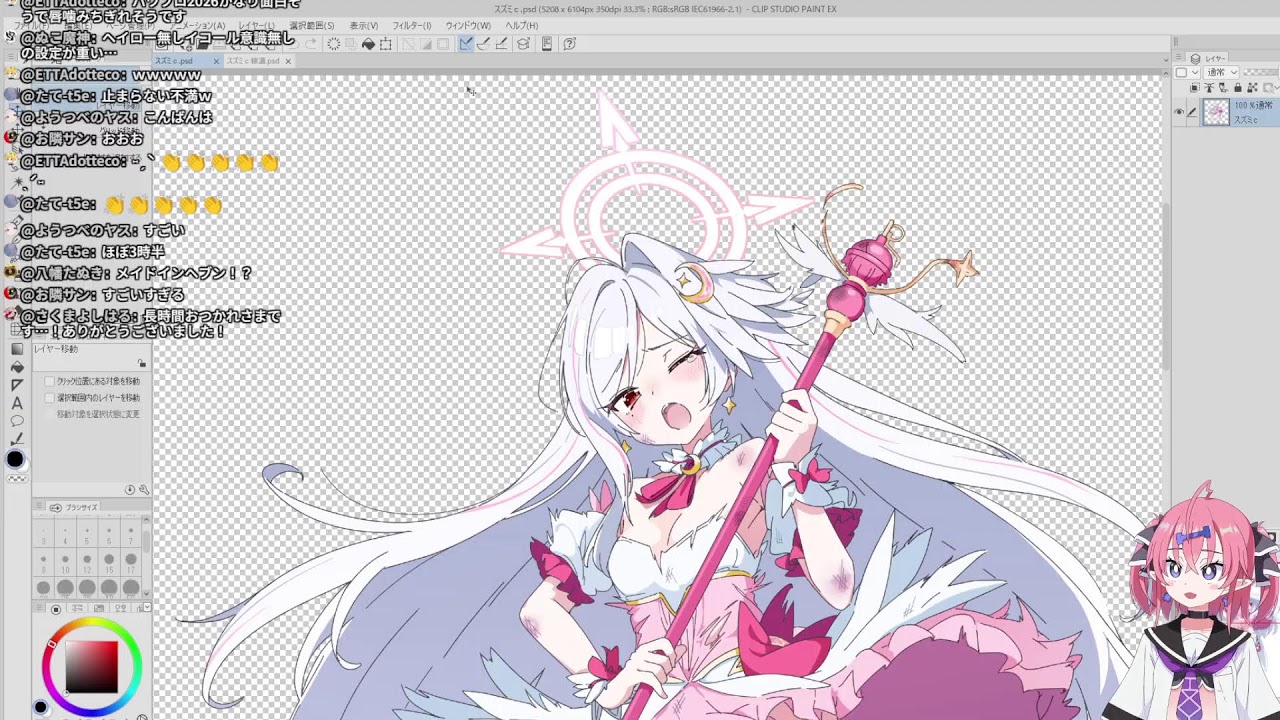The image size is (1280, 720).
Task: Click the Clear (dotted circle) command icon
Action: coord(333,44)
